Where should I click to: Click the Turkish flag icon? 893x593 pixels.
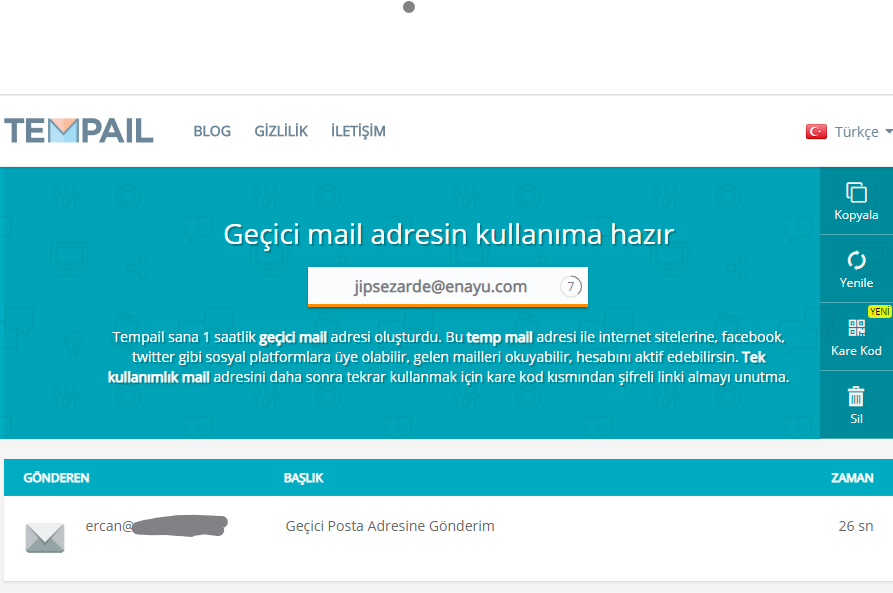point(816,132)
